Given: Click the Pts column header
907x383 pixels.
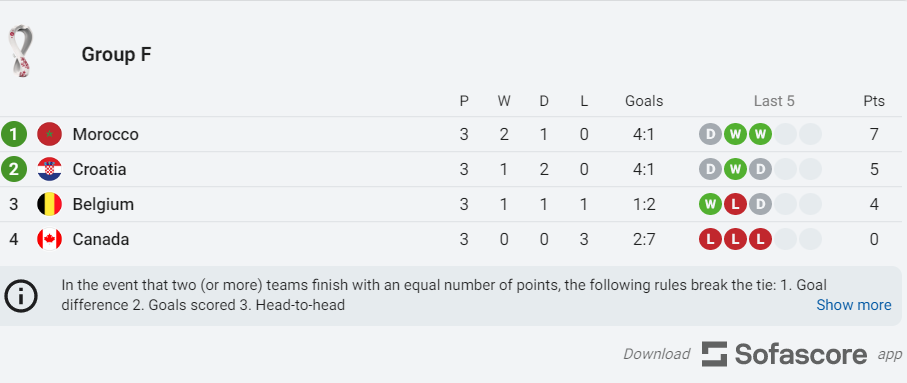Looking at the screenshot, I should point(874,101).
